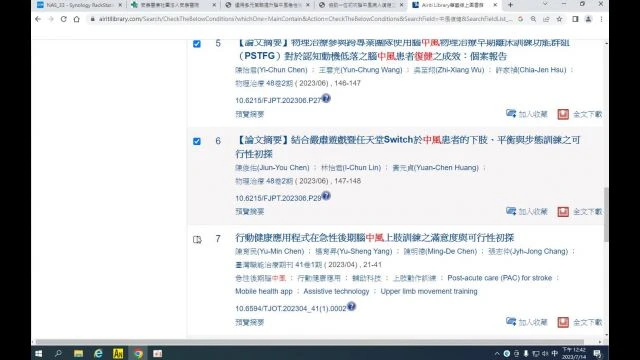Add result 5 to favorites

pos(527,114)
